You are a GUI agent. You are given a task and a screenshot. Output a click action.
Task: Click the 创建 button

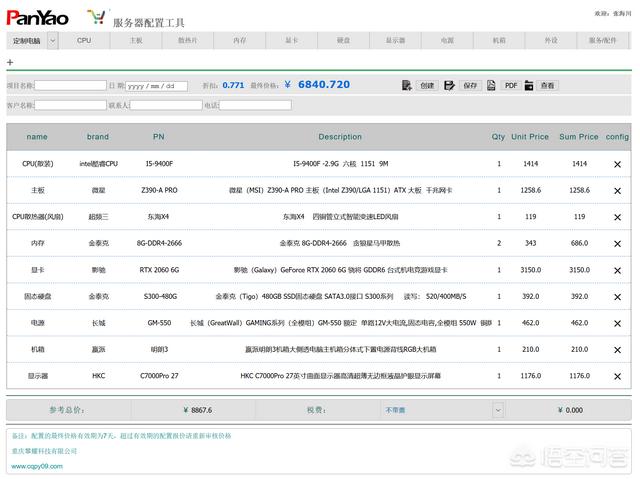(427, 85)
